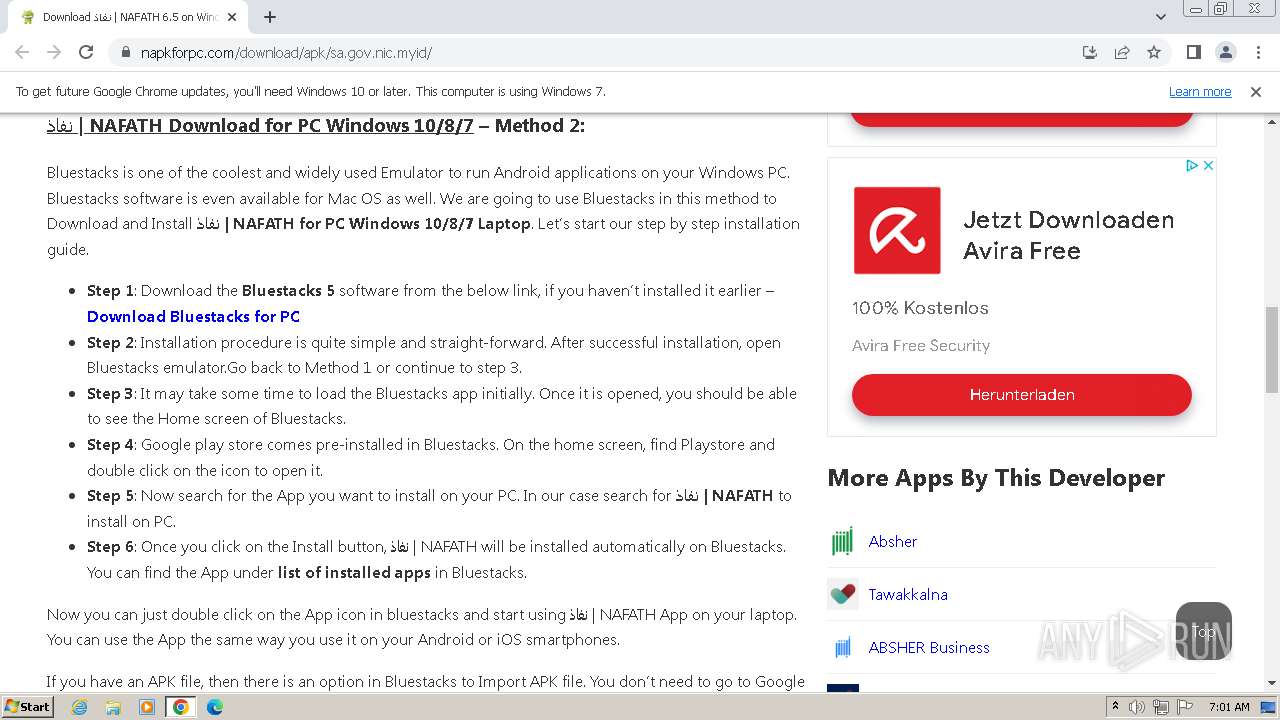
Task: Click the Avira logo in ad
Action: click(897, 230)
